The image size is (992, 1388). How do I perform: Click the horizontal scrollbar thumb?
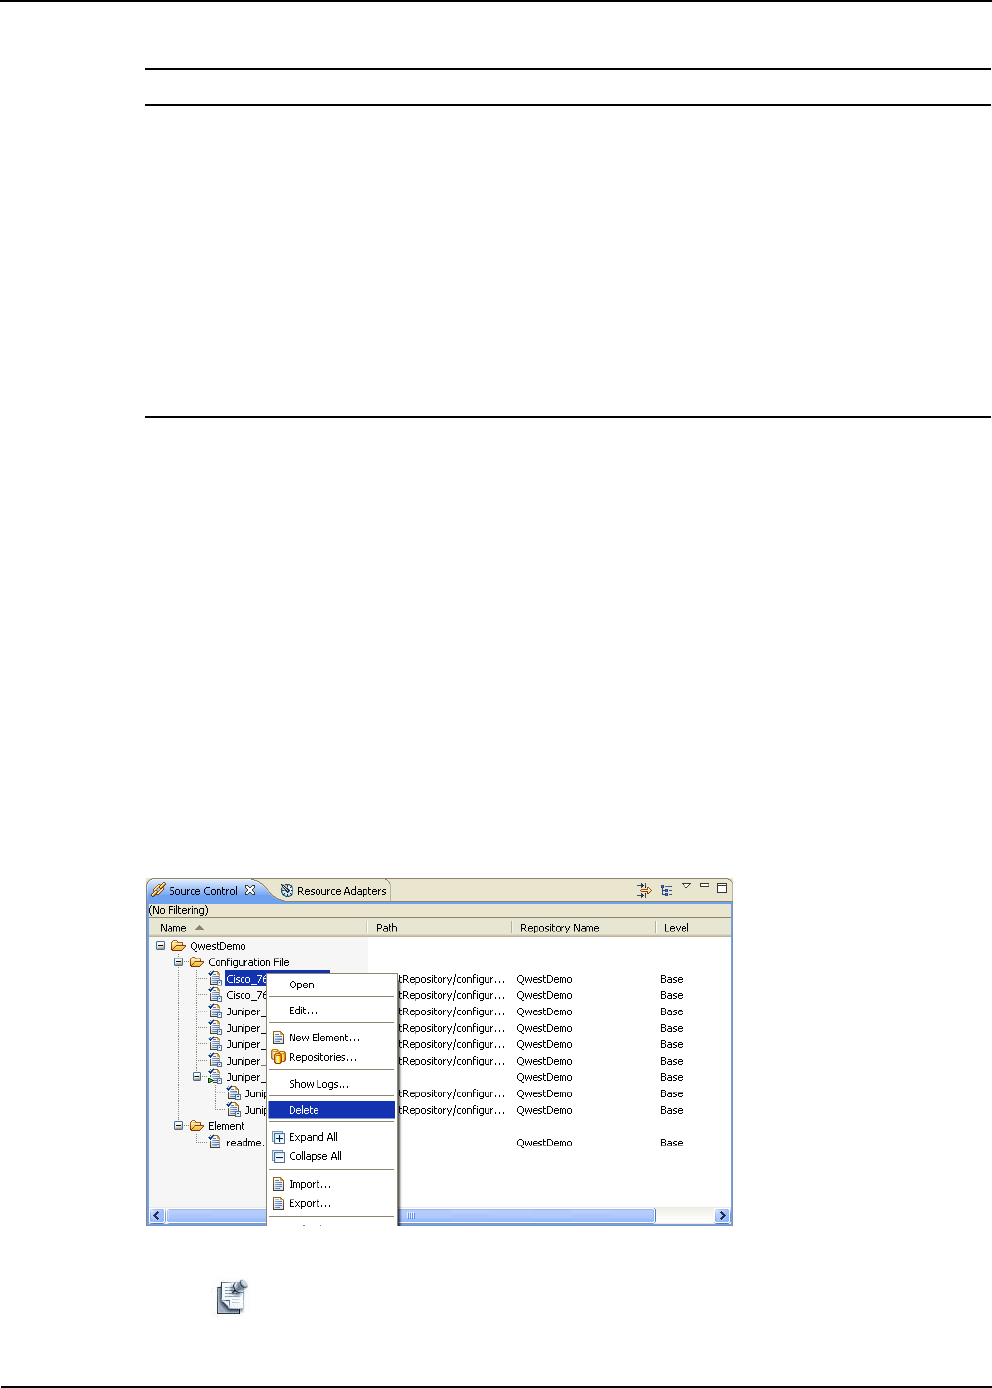pyautogui.click(x=410, y=1216)
